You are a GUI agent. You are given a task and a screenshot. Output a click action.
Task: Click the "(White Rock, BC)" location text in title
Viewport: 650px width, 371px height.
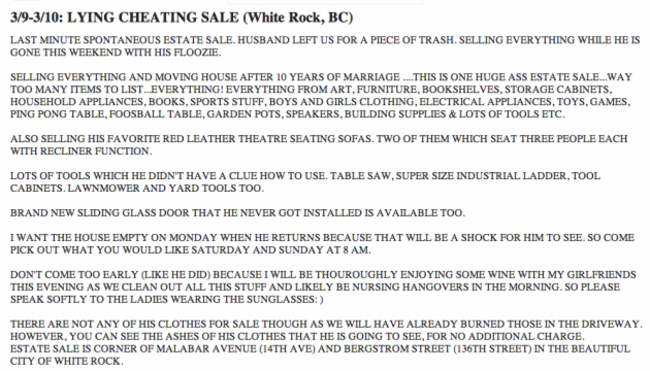tap(298, 17)
